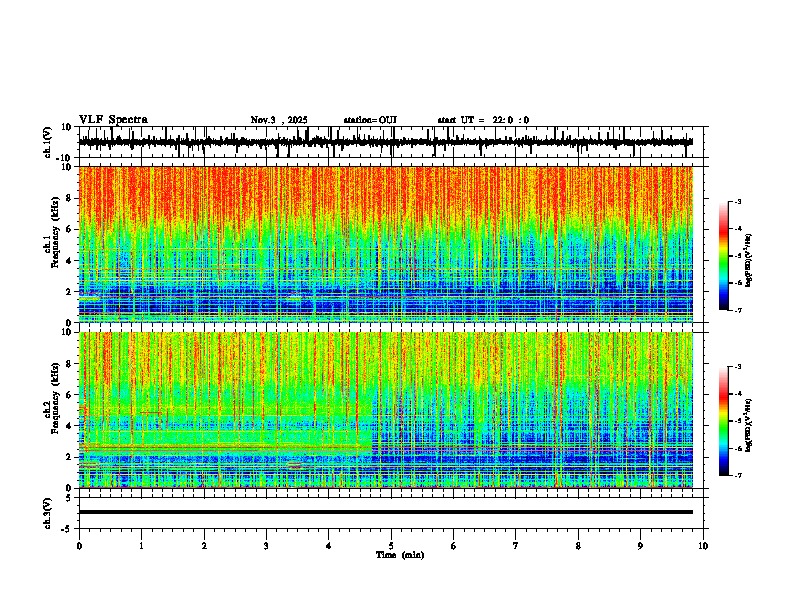This screenshot has height=612, width=792.
Task: Click the "-3" value on the ch.1 colorbar
Action: (737, 202)
